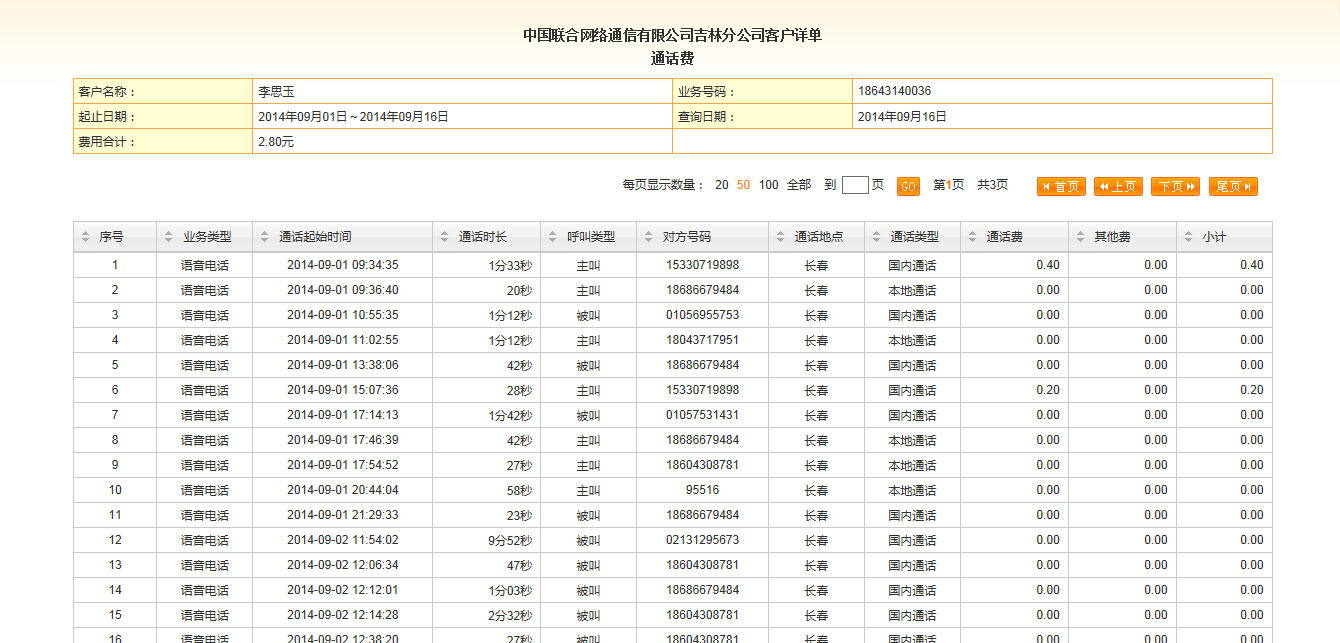Sort the 对方号码 column via its arrows
1340x643 pixels.
tap(648, 237)
